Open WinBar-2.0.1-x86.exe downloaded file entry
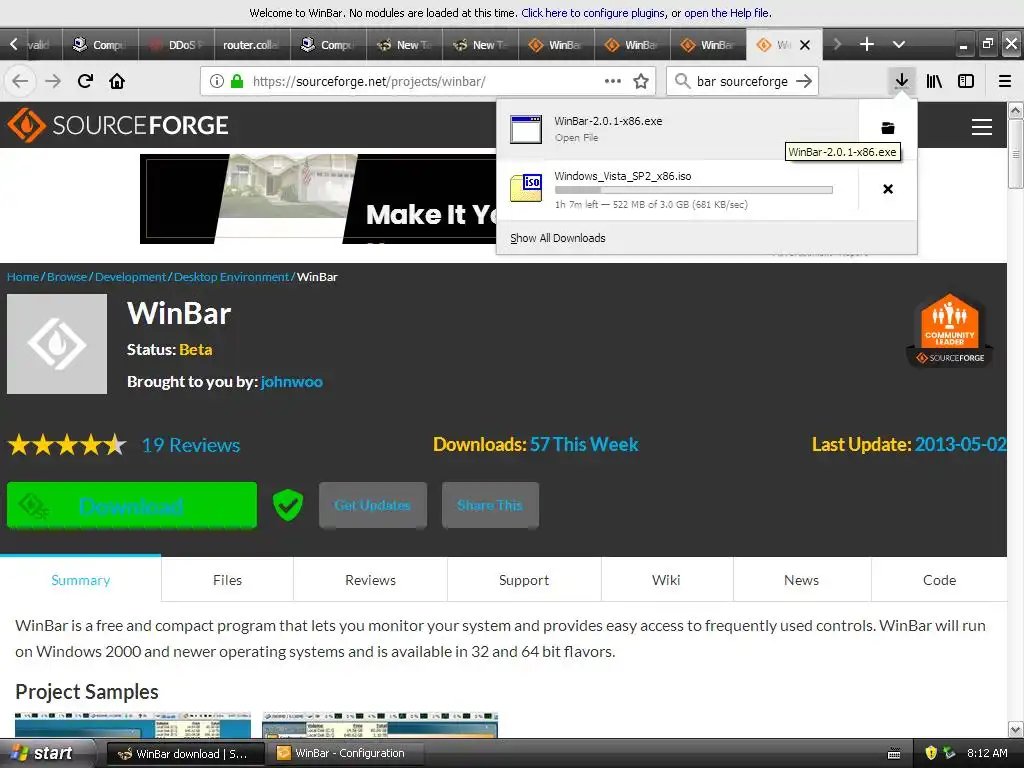Image resolution: width=1024 pixels, height=768 pixels. tap(677, 129)
